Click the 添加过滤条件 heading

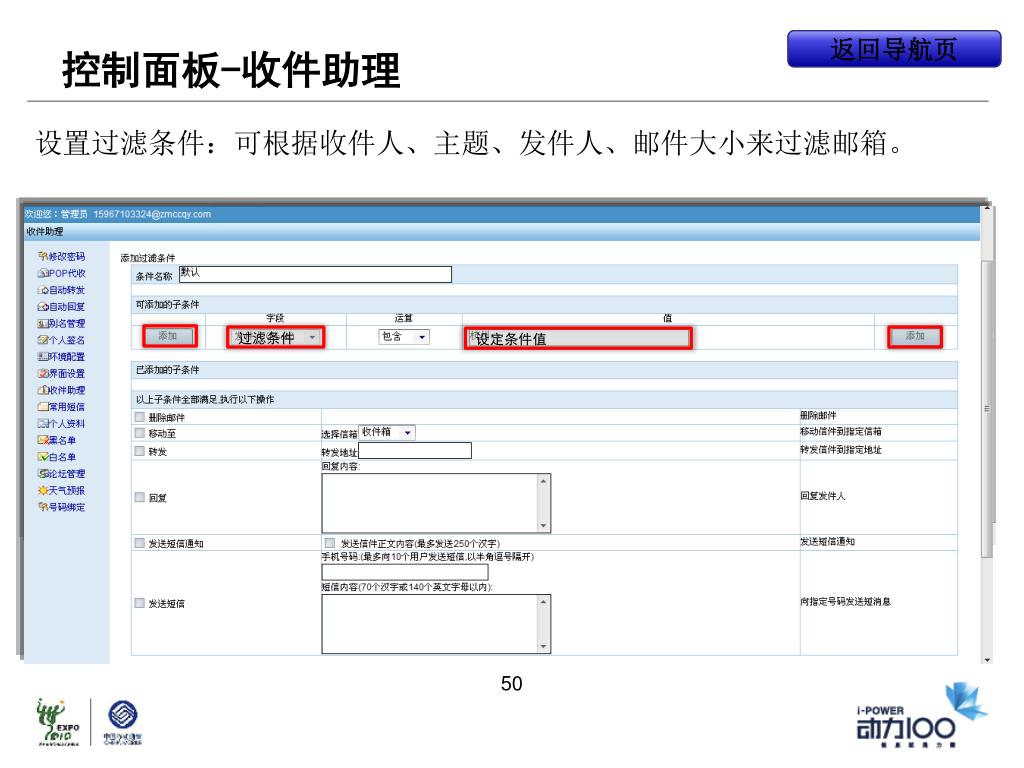pyautogui.click(x=148, y=258)
